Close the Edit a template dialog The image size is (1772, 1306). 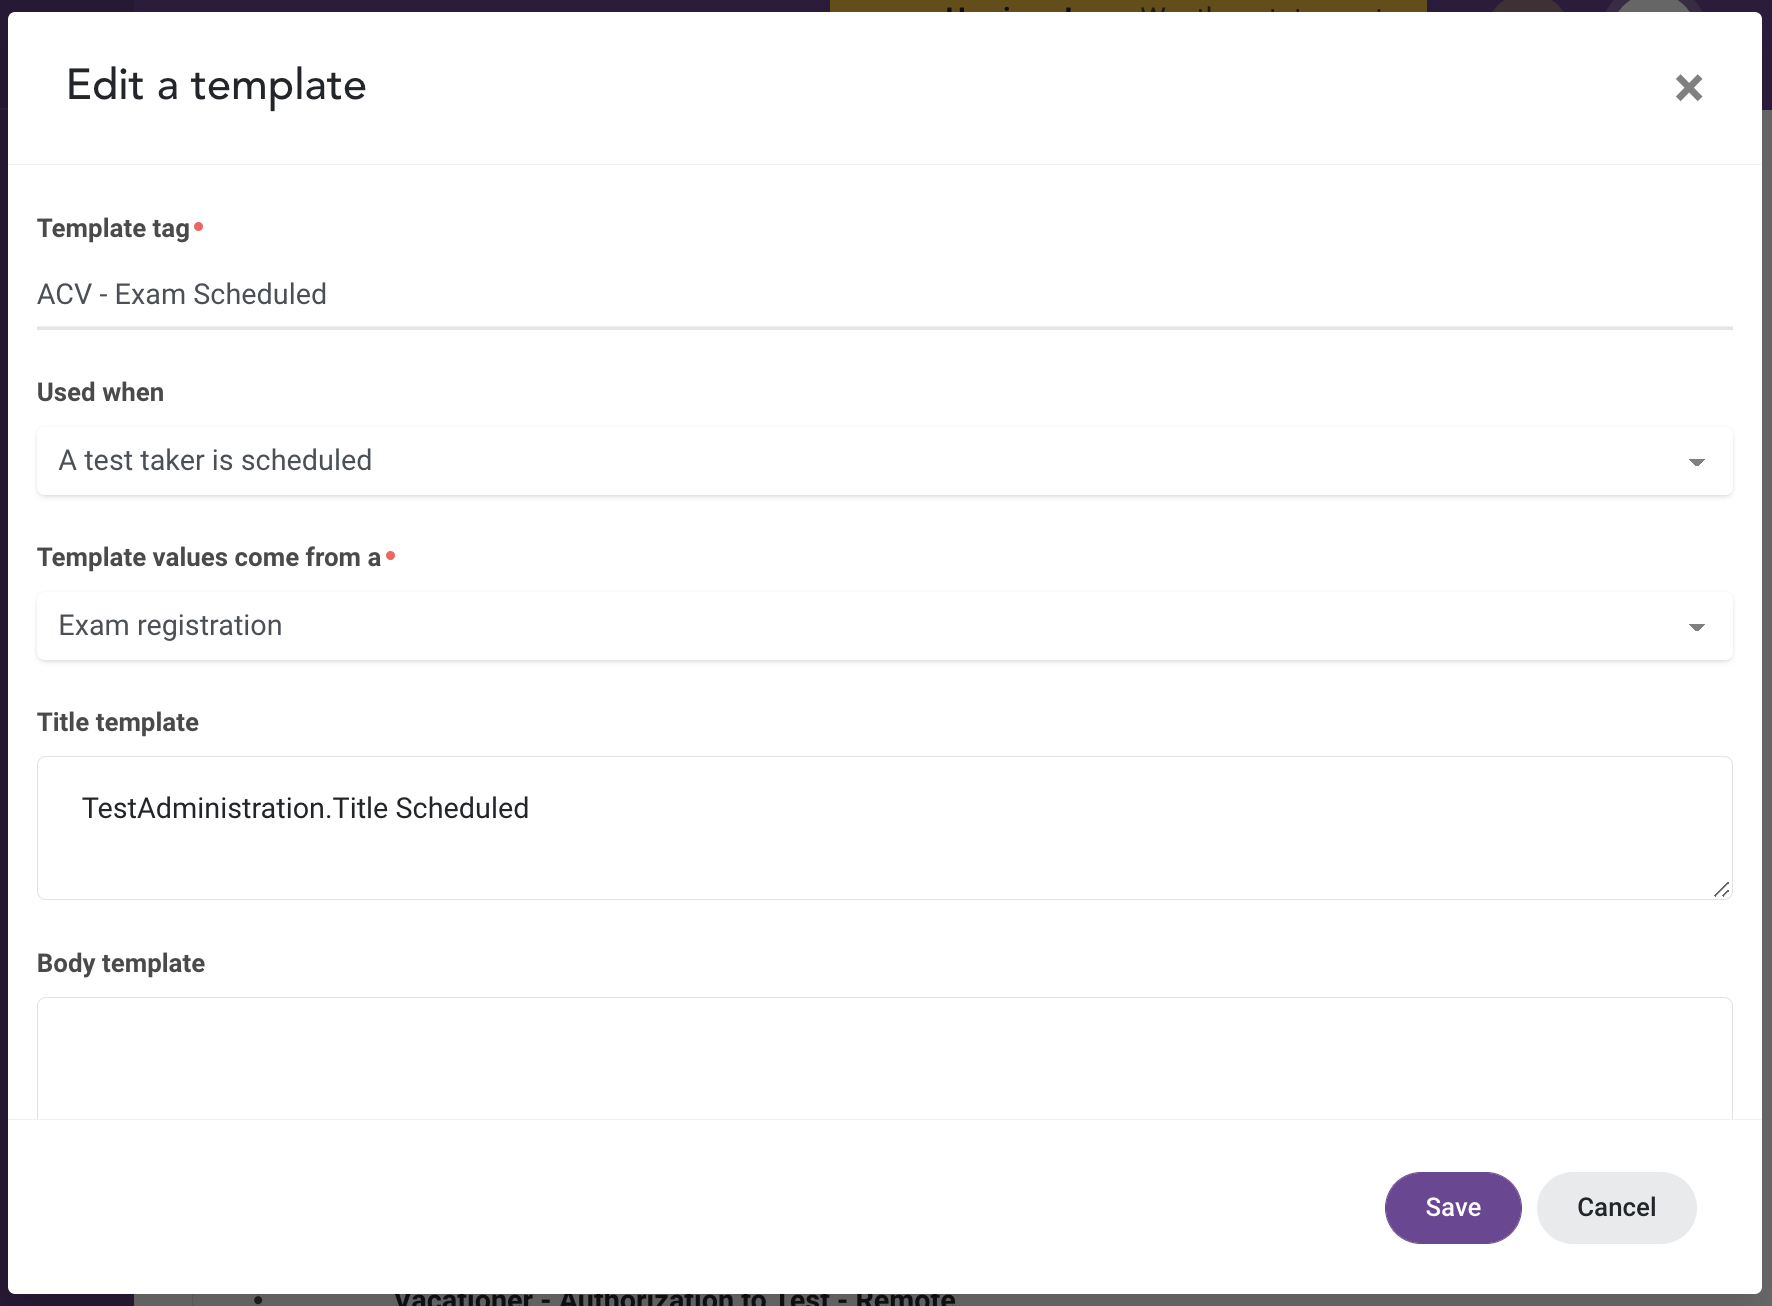[1688, 88]
